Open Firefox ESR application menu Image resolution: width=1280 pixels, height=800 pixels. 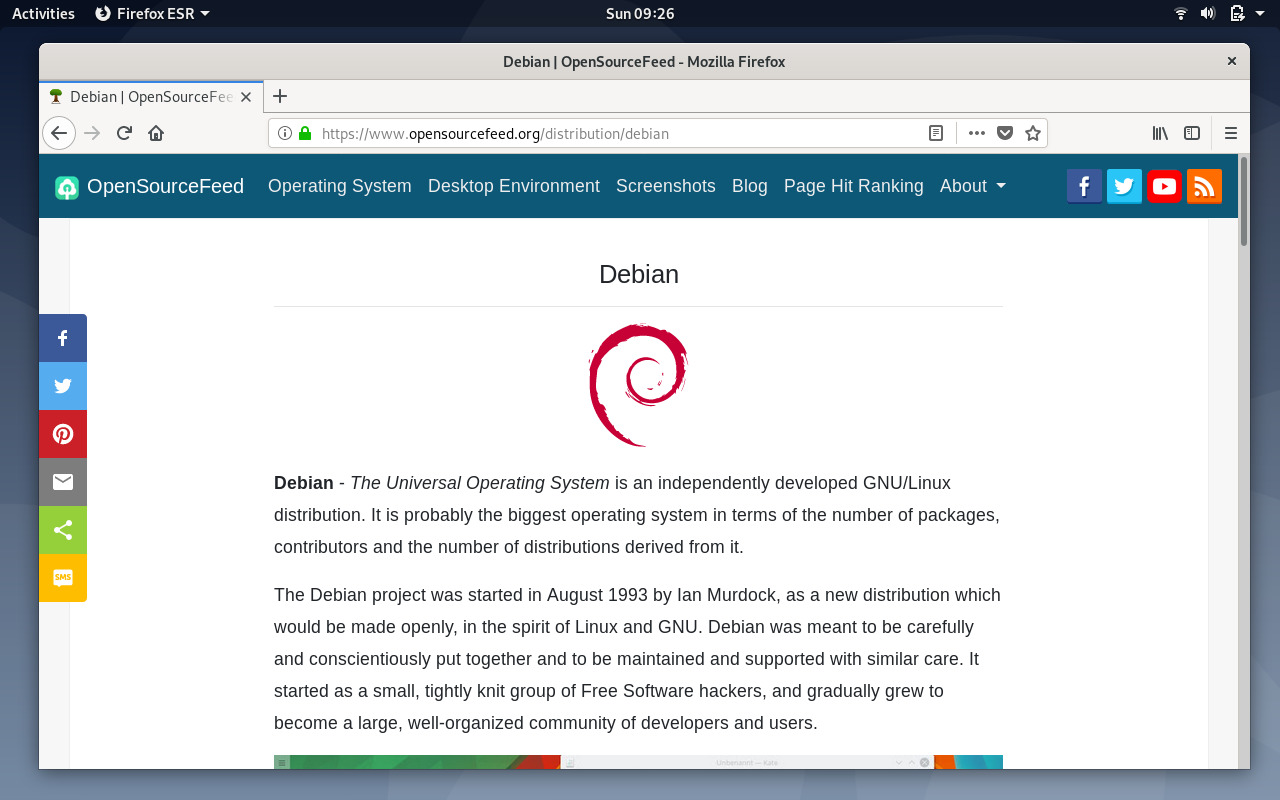point(152,13)
